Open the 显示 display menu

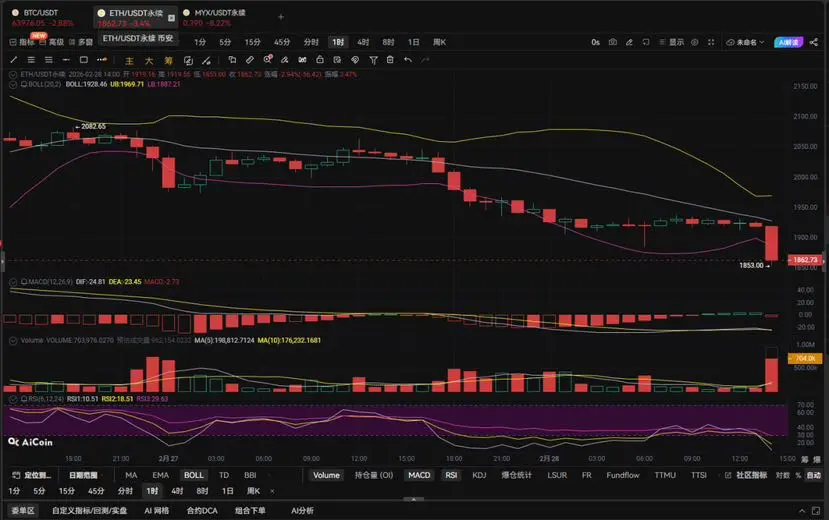click(671, 42)
